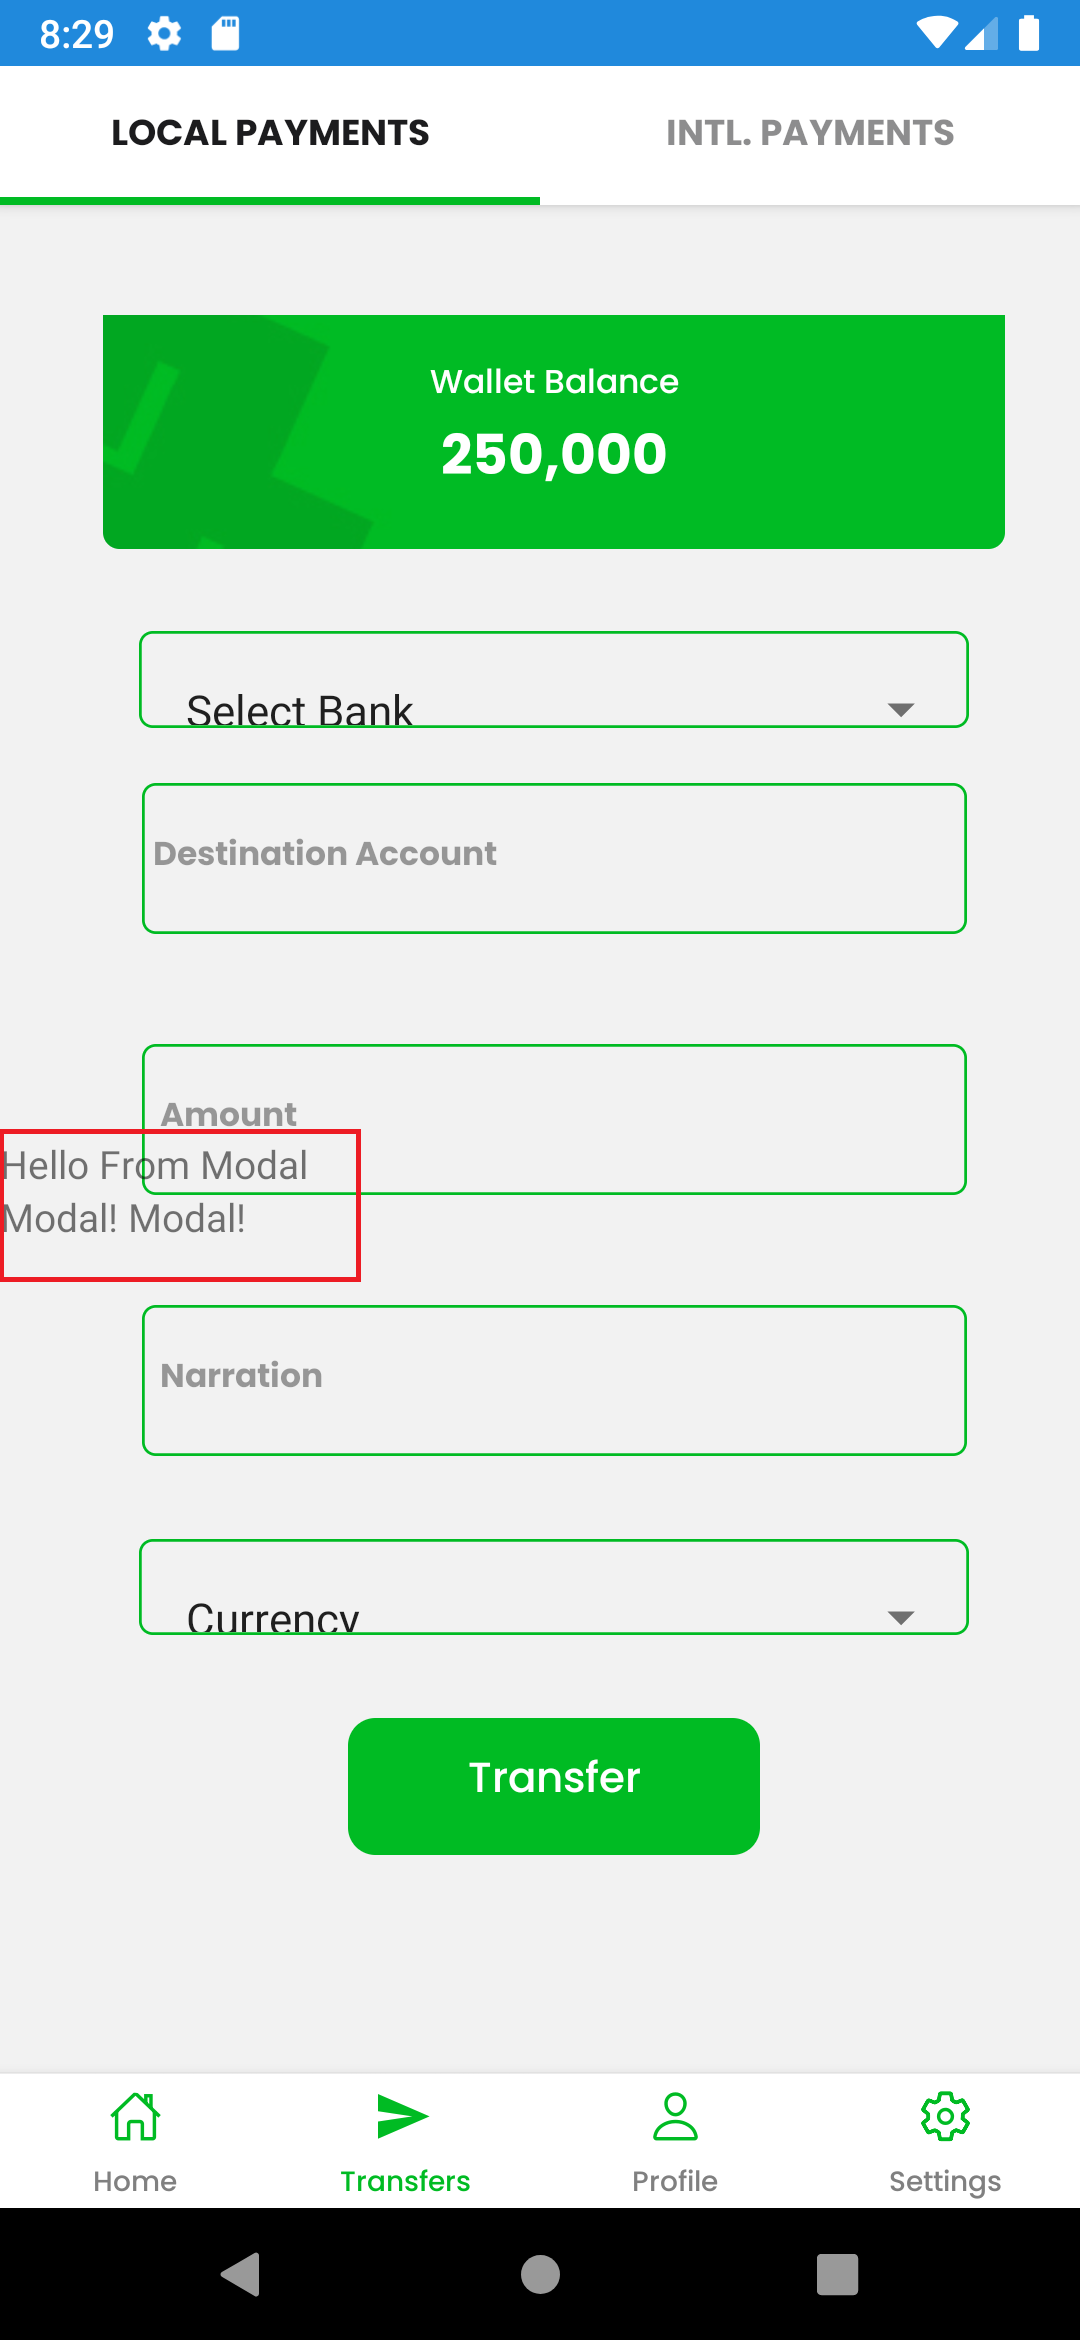Image resolution: width=1080 pixels, height=2340 pixels.
Task: Open Profile via the person icon
Action: [675, 2116]
